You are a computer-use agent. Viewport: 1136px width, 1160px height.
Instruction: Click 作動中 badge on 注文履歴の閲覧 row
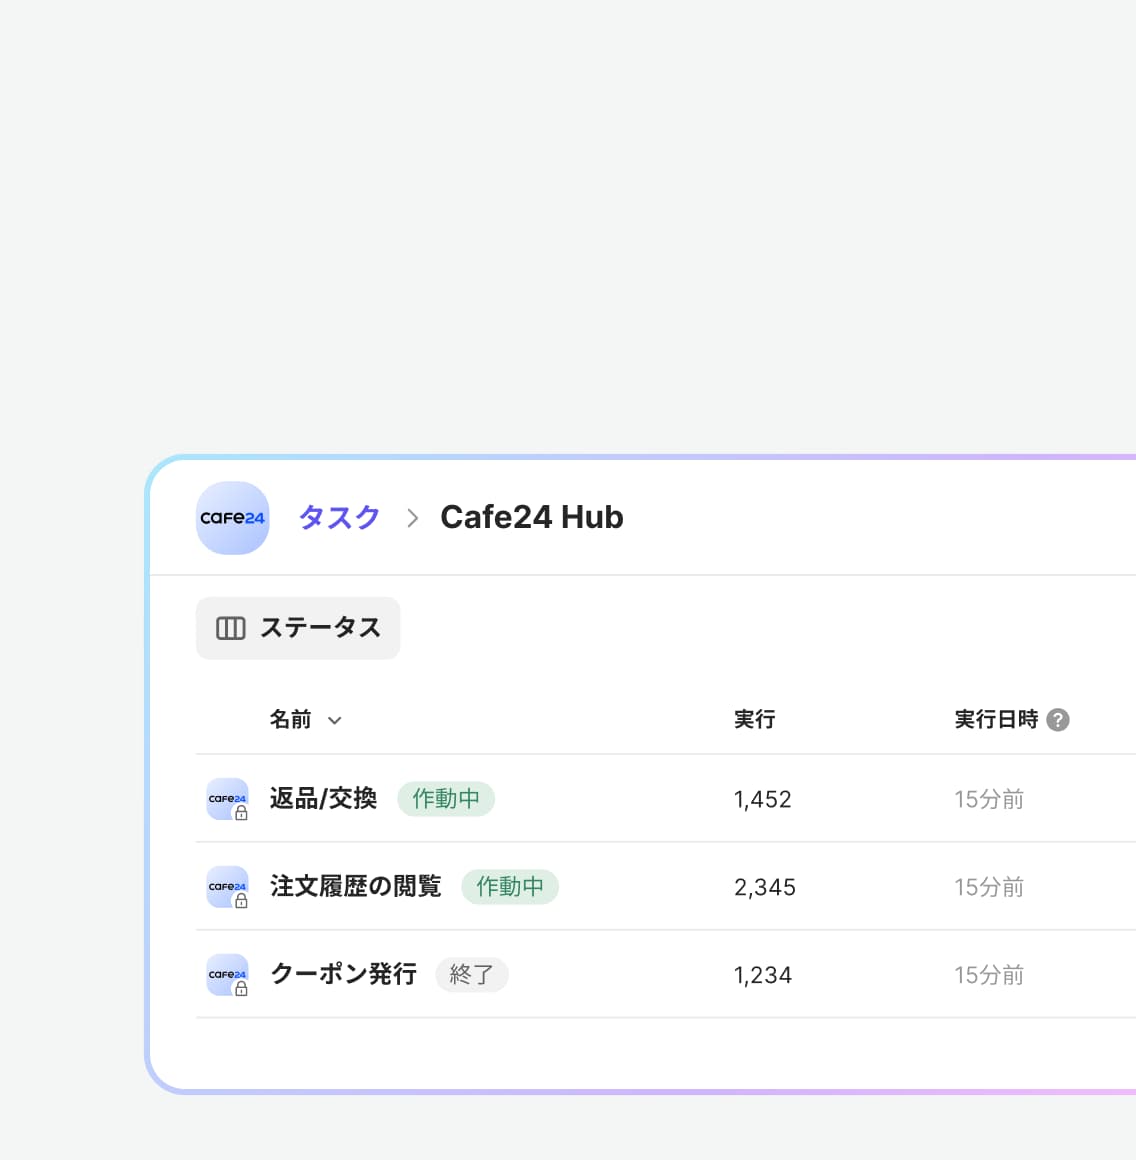pos(510,887)
